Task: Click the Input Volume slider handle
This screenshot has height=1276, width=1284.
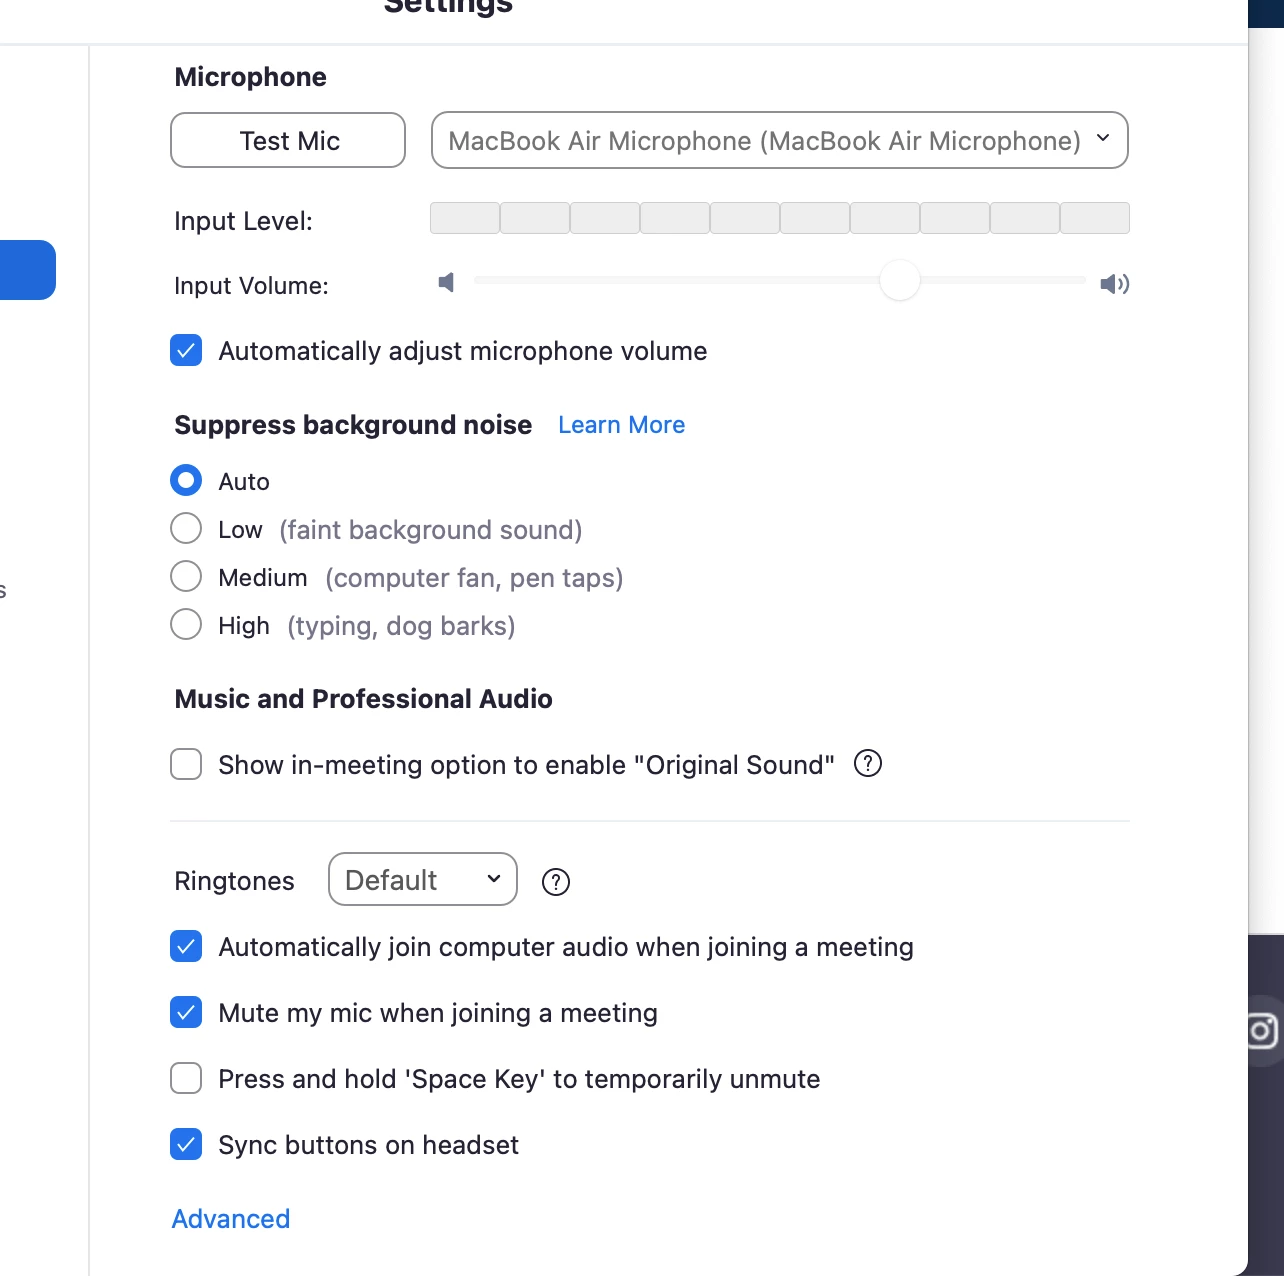Action: pos(900,280)
